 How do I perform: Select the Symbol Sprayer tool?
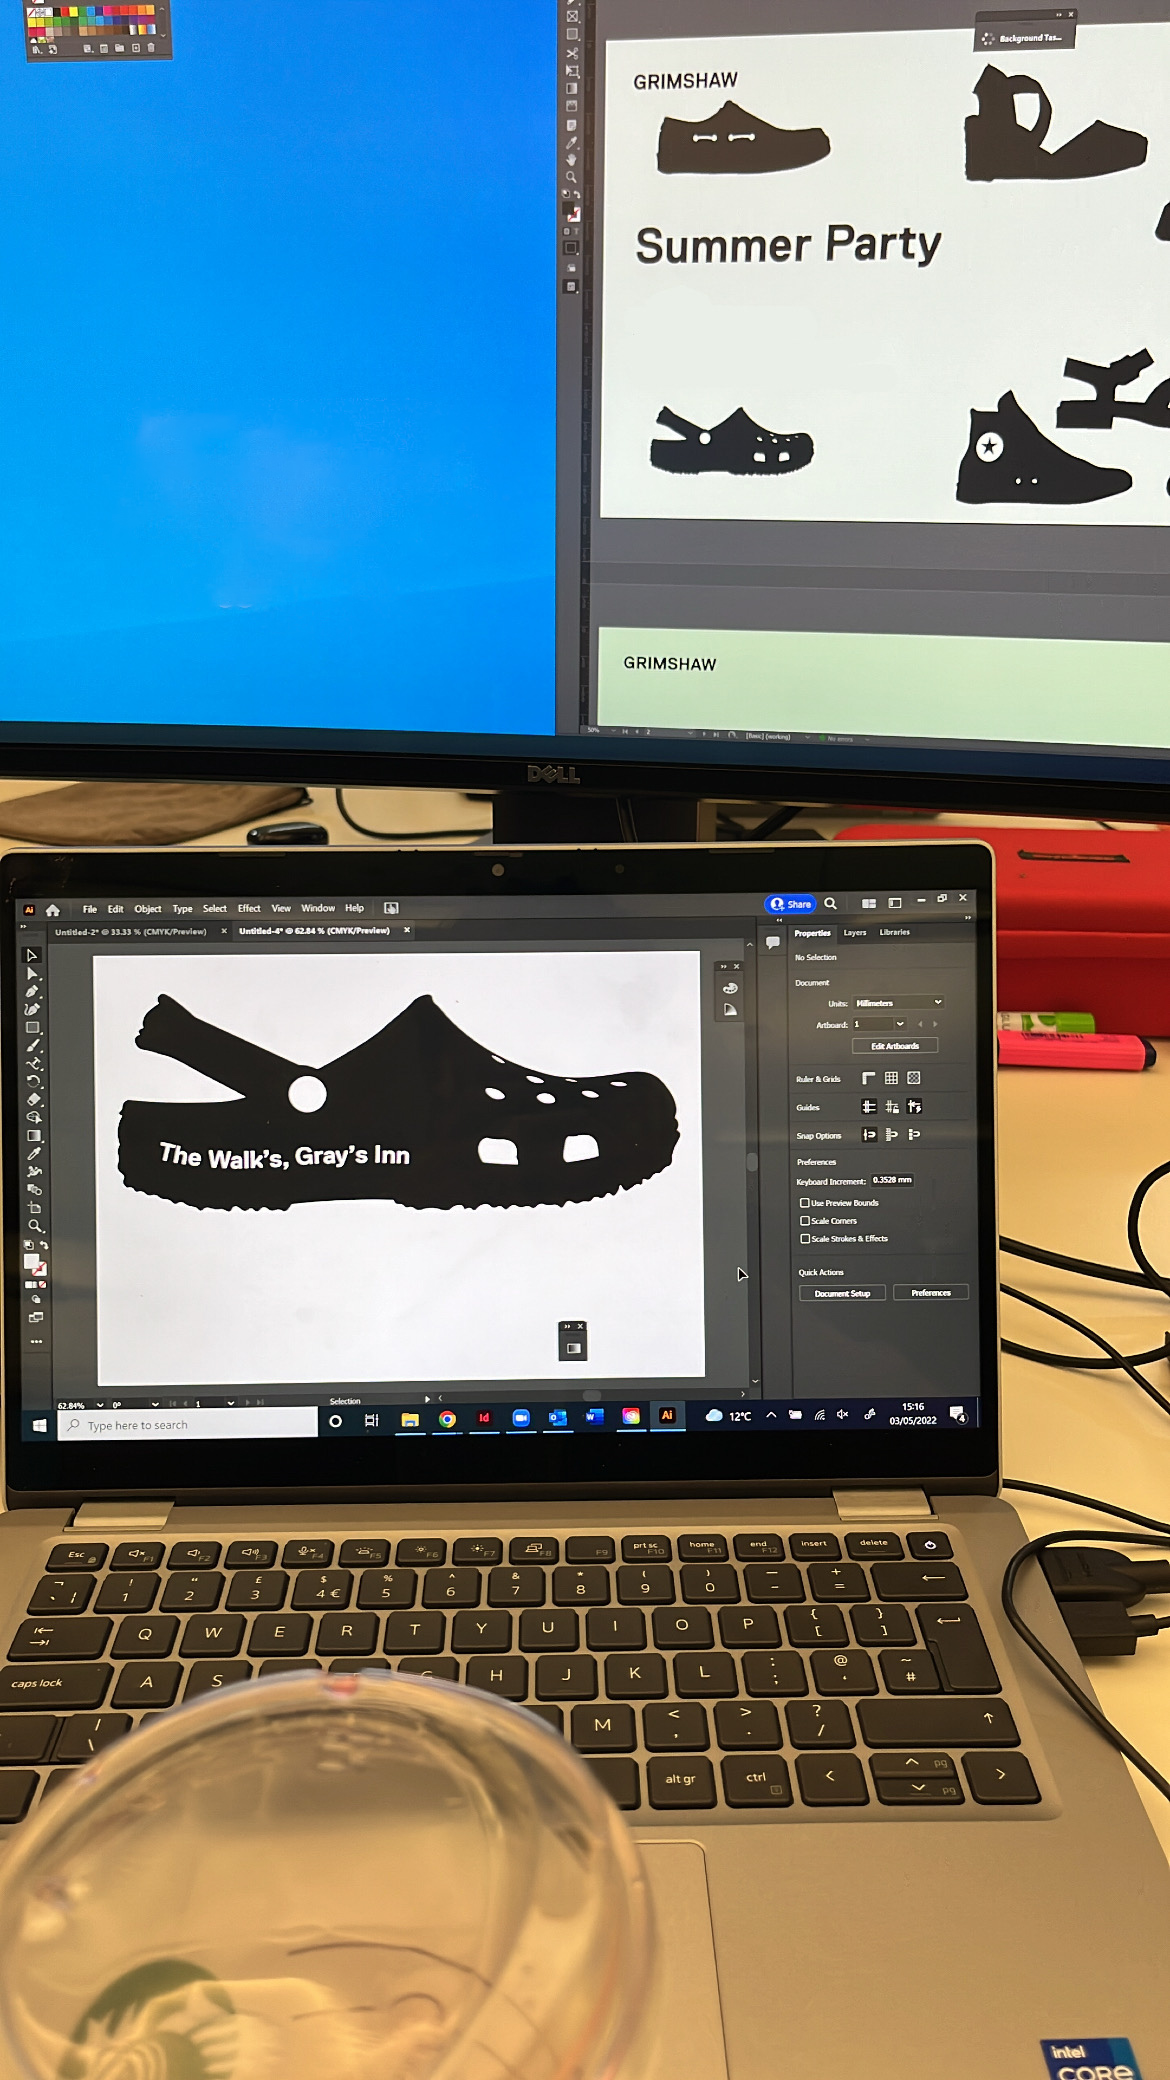point(34,1171)
